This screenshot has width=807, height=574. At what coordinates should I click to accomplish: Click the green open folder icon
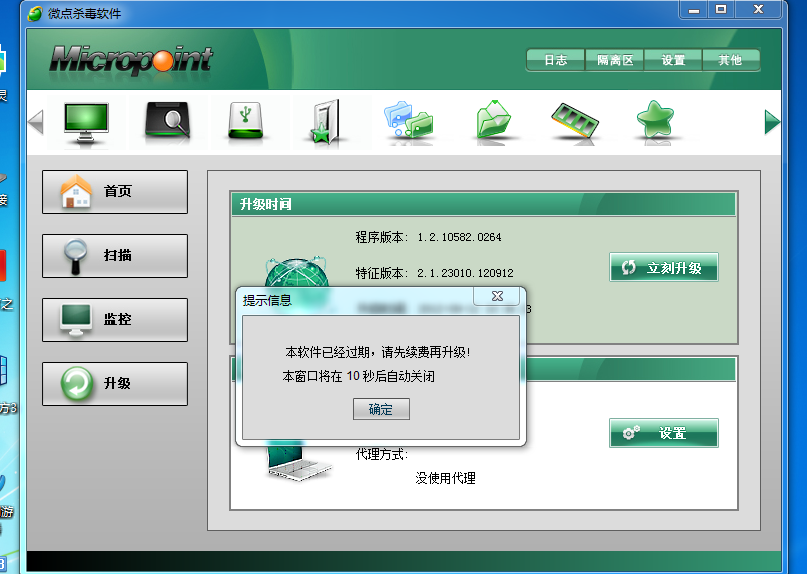click(493, 119)
